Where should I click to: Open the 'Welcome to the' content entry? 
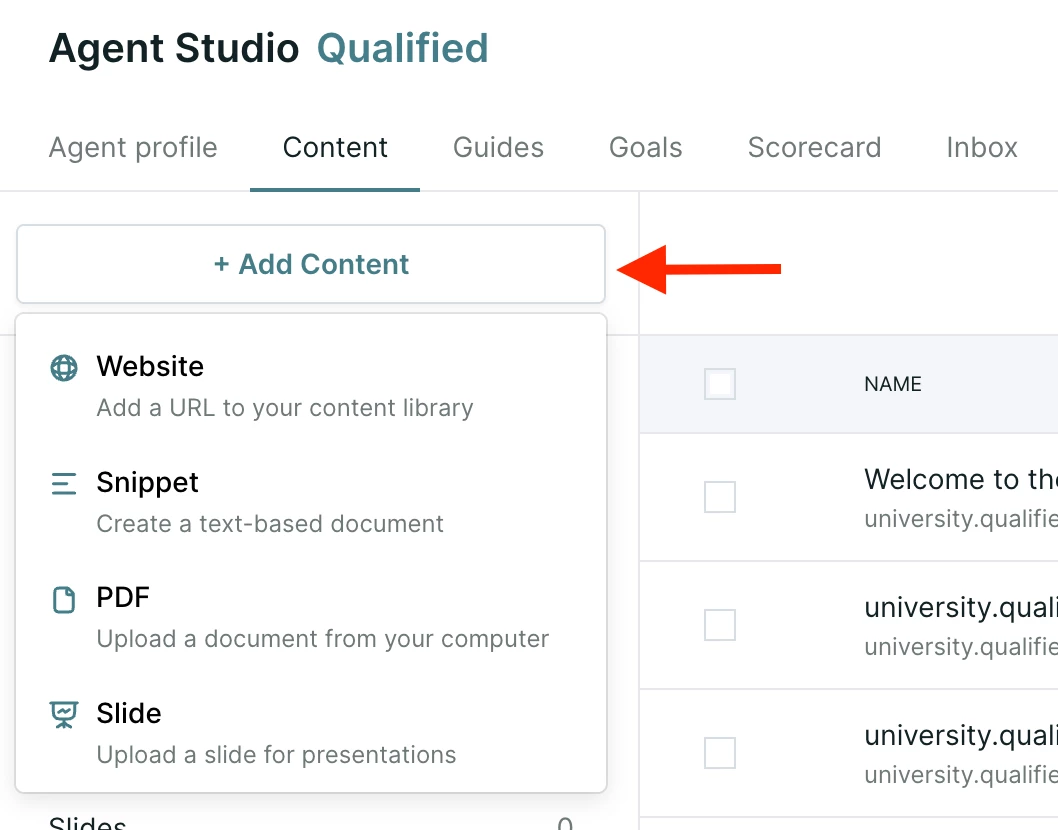(x=961, y=479)
